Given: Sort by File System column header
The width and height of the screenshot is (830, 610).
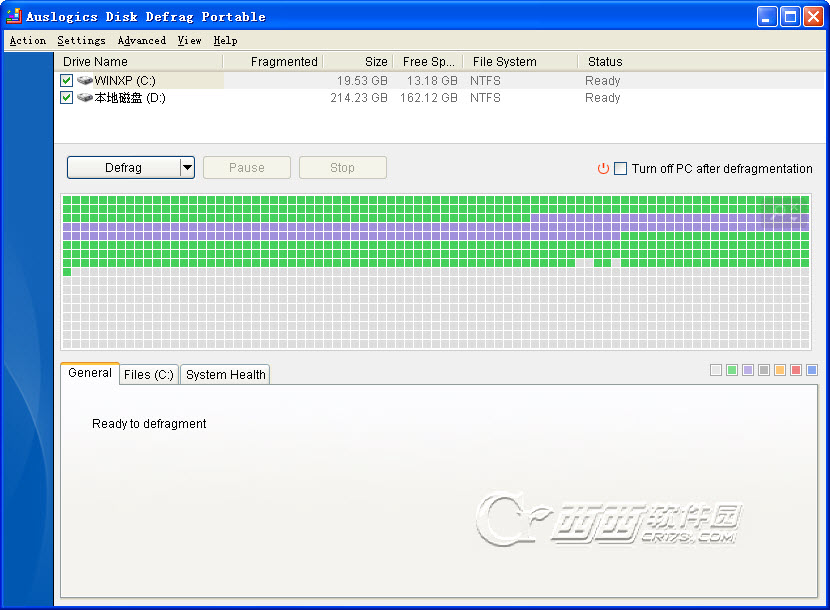Looking at the screenshot, I should (521, 61).
